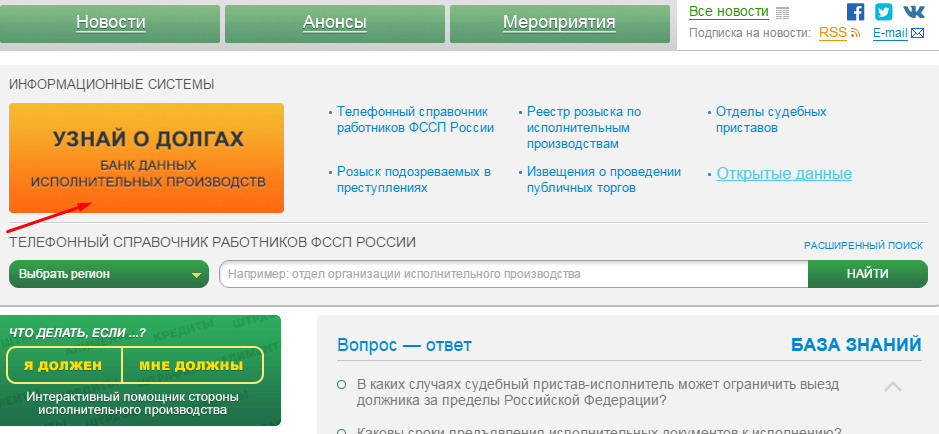This screenshot has height=434, width=939.
Task: Click the Узнай о долгах orange banner
Action: 147,158
